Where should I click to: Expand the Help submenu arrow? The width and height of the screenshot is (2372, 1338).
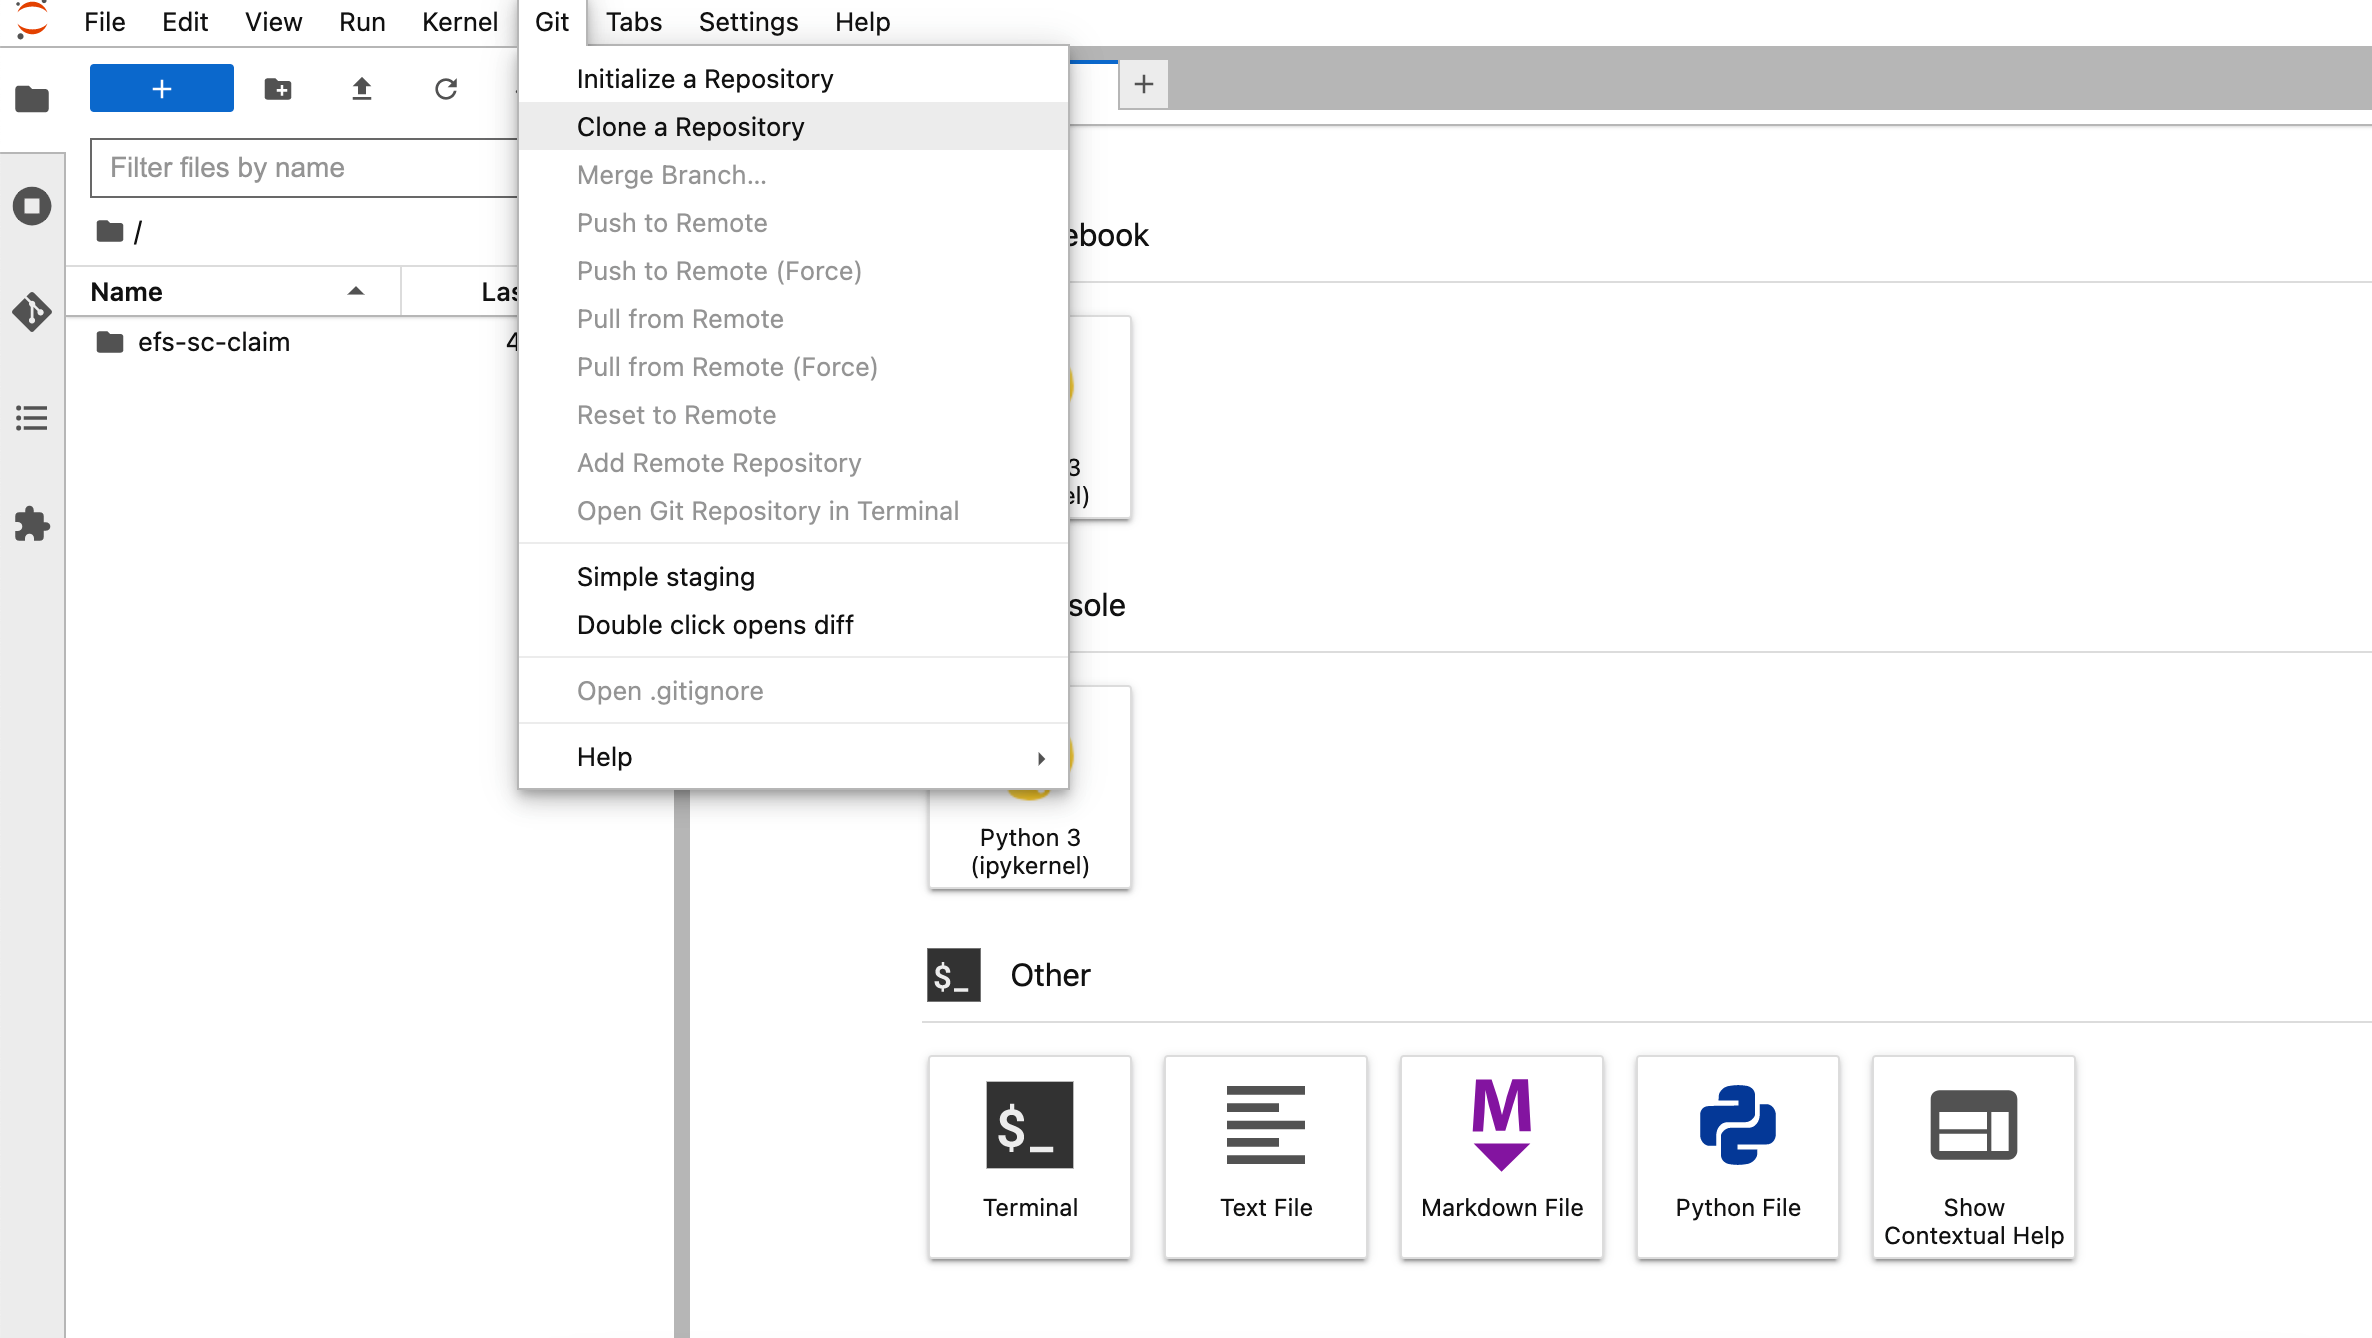click(x=1041, y=758)
